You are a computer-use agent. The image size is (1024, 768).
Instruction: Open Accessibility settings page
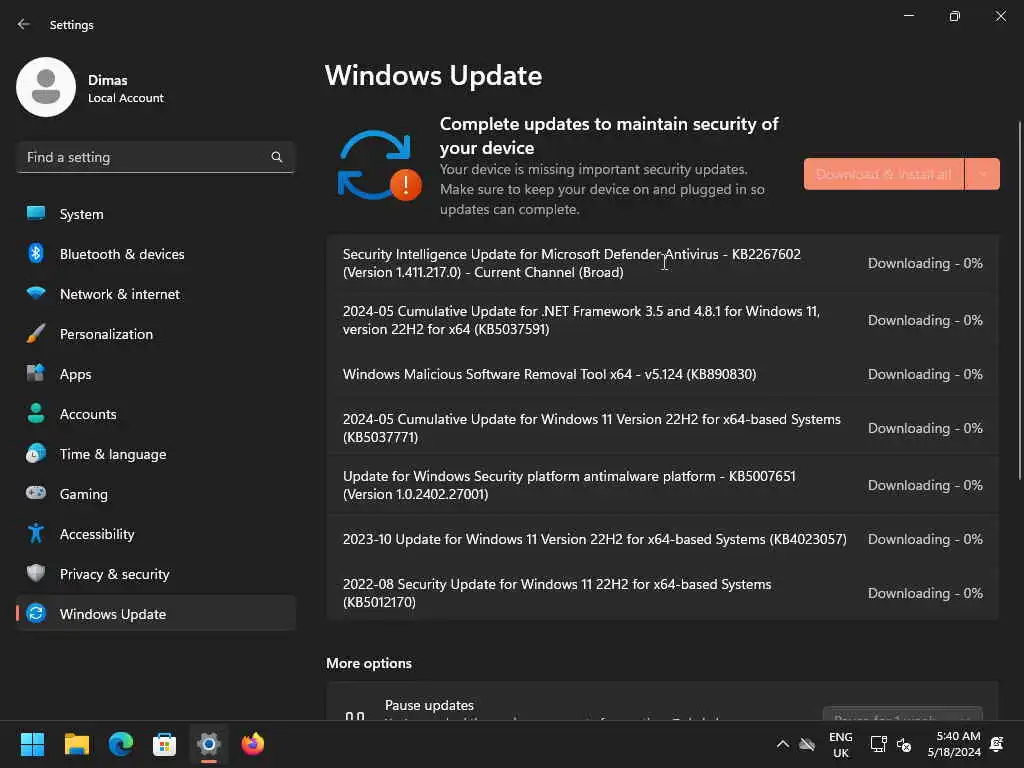click(x=155, y=534)
